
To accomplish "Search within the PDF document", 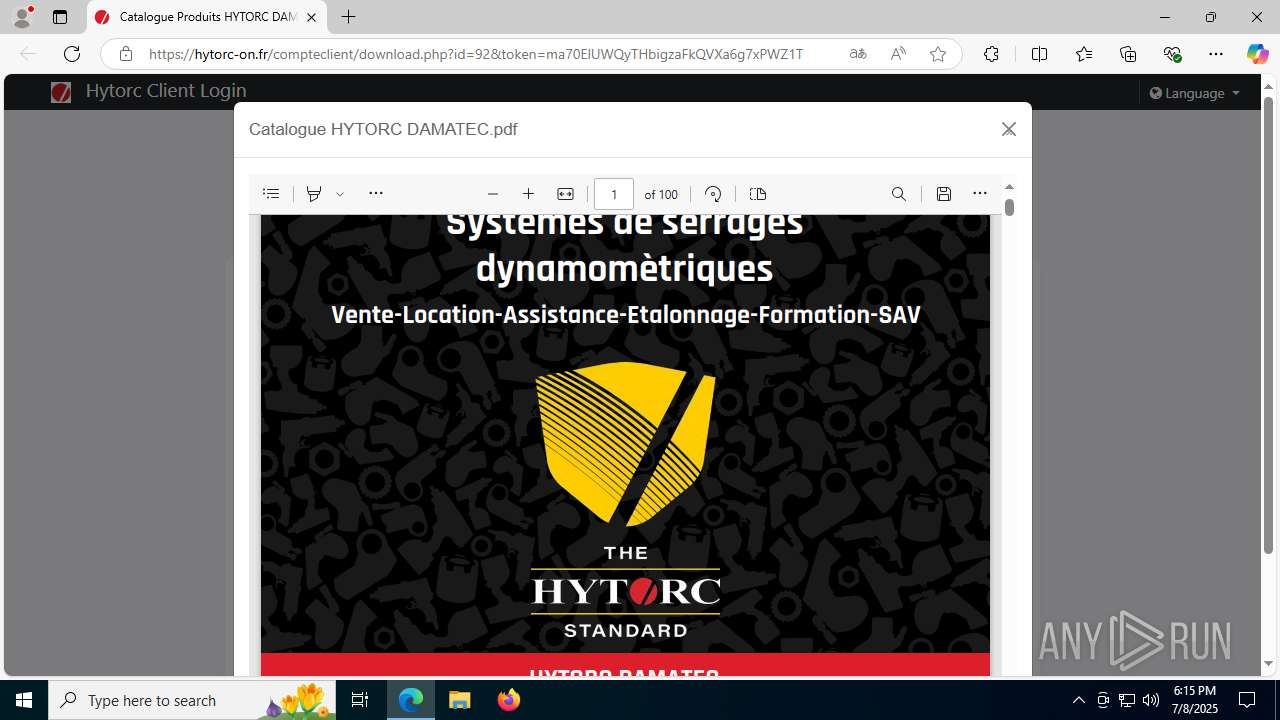I will (899, 194).
